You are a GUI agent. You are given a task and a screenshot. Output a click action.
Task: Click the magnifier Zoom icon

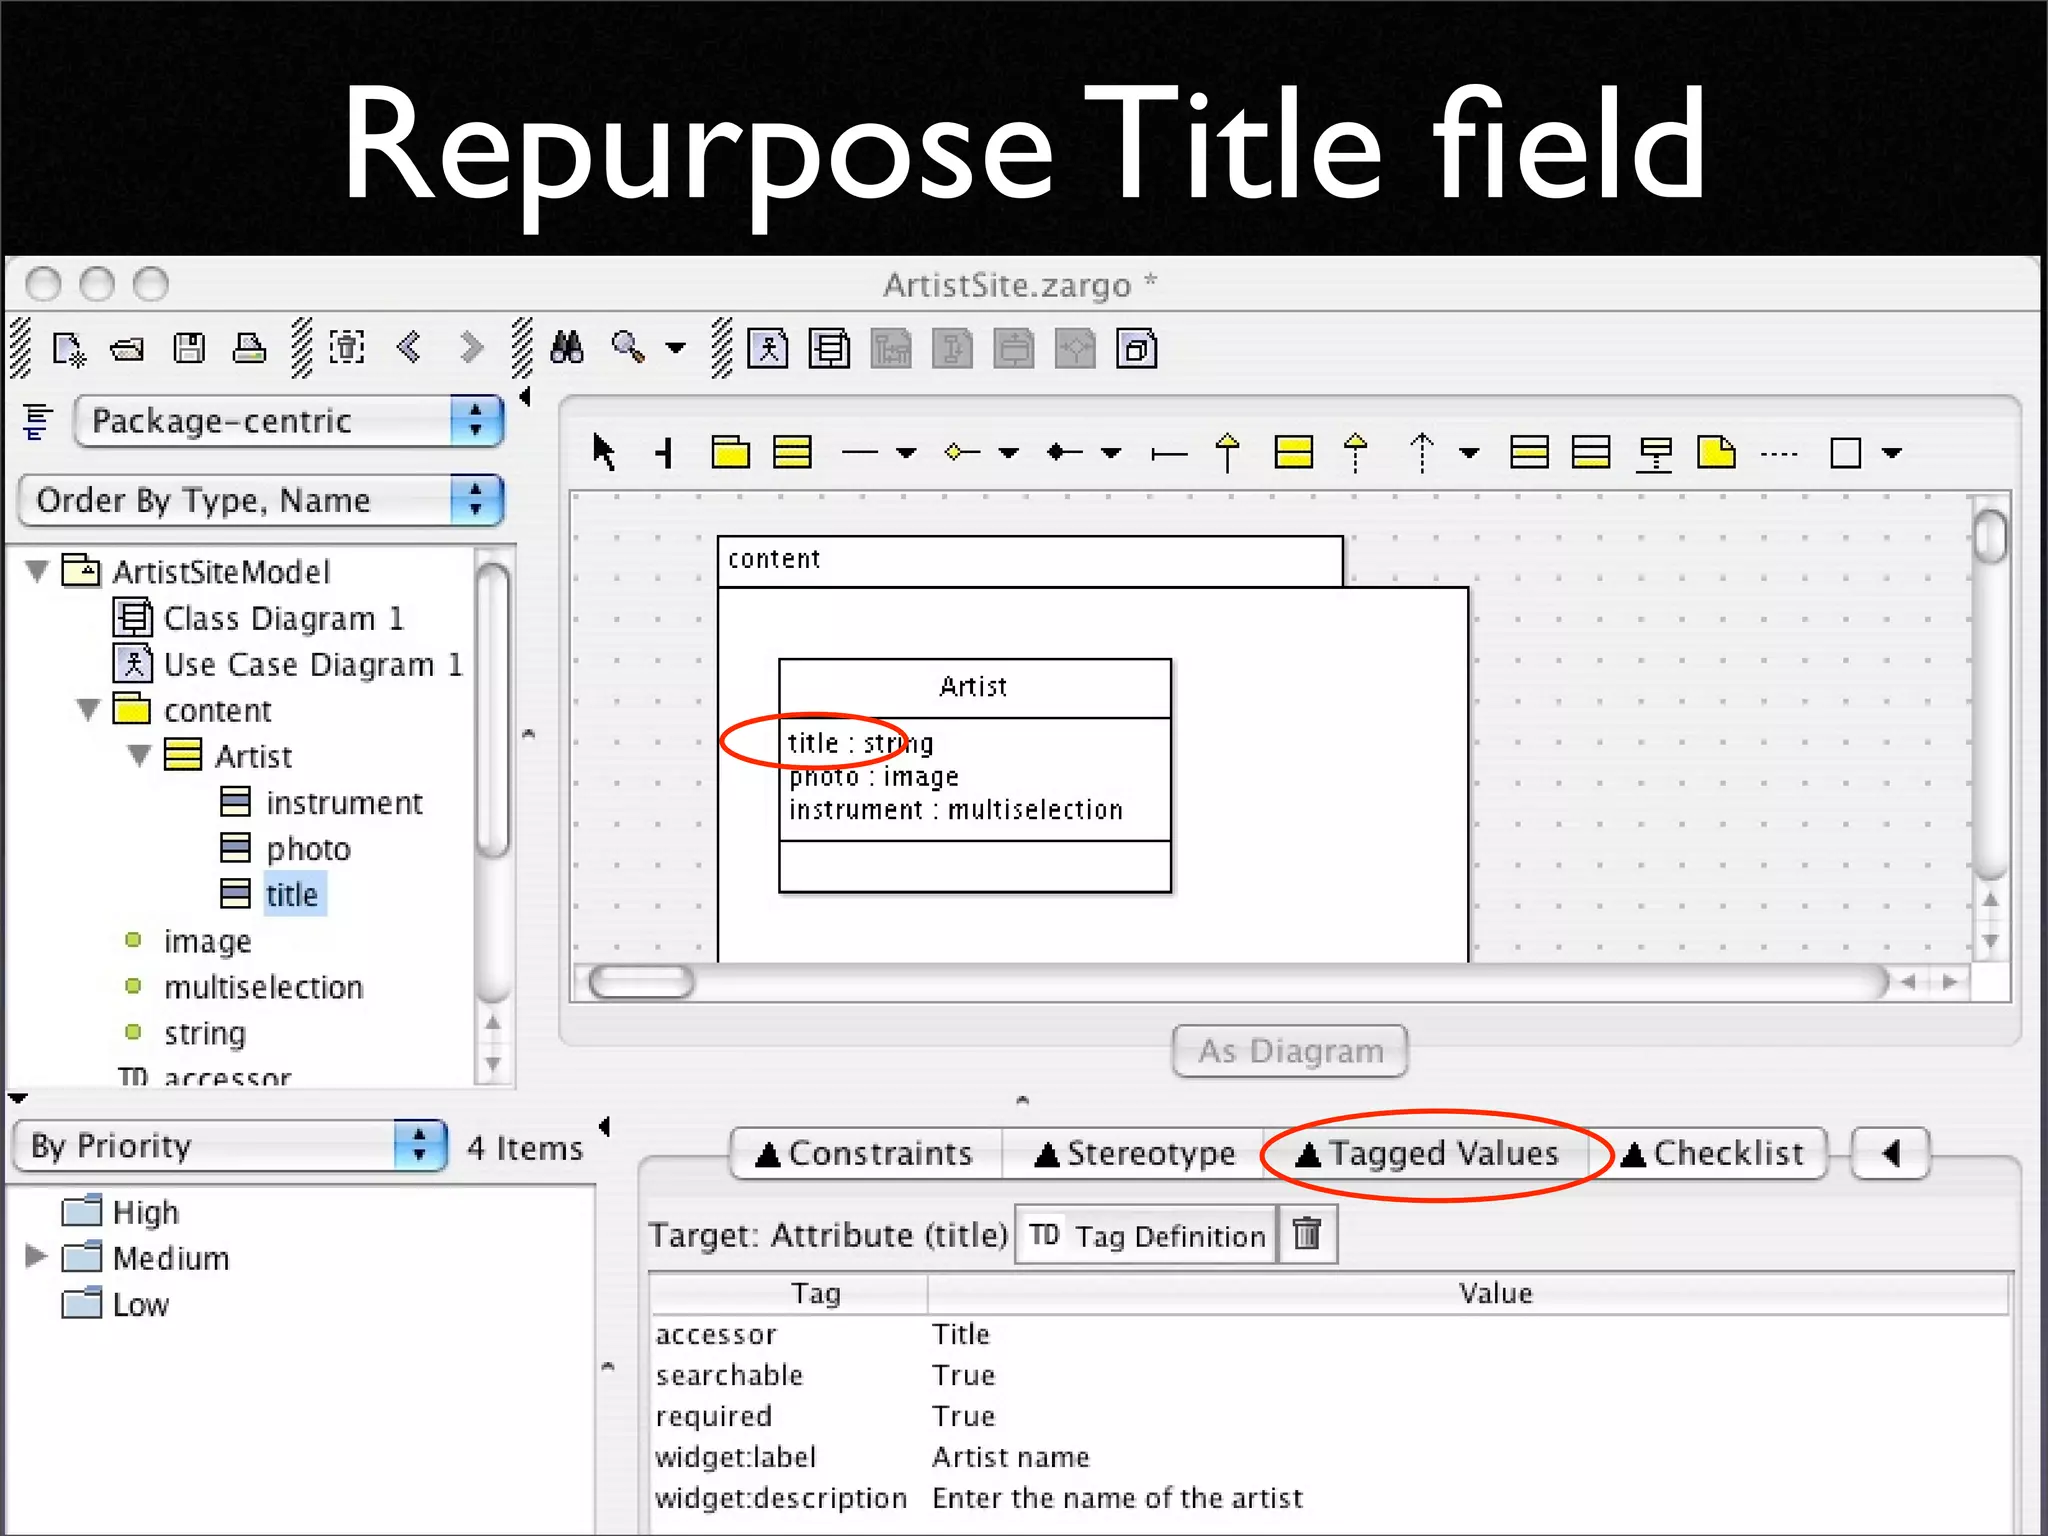(x=628, y=348)
